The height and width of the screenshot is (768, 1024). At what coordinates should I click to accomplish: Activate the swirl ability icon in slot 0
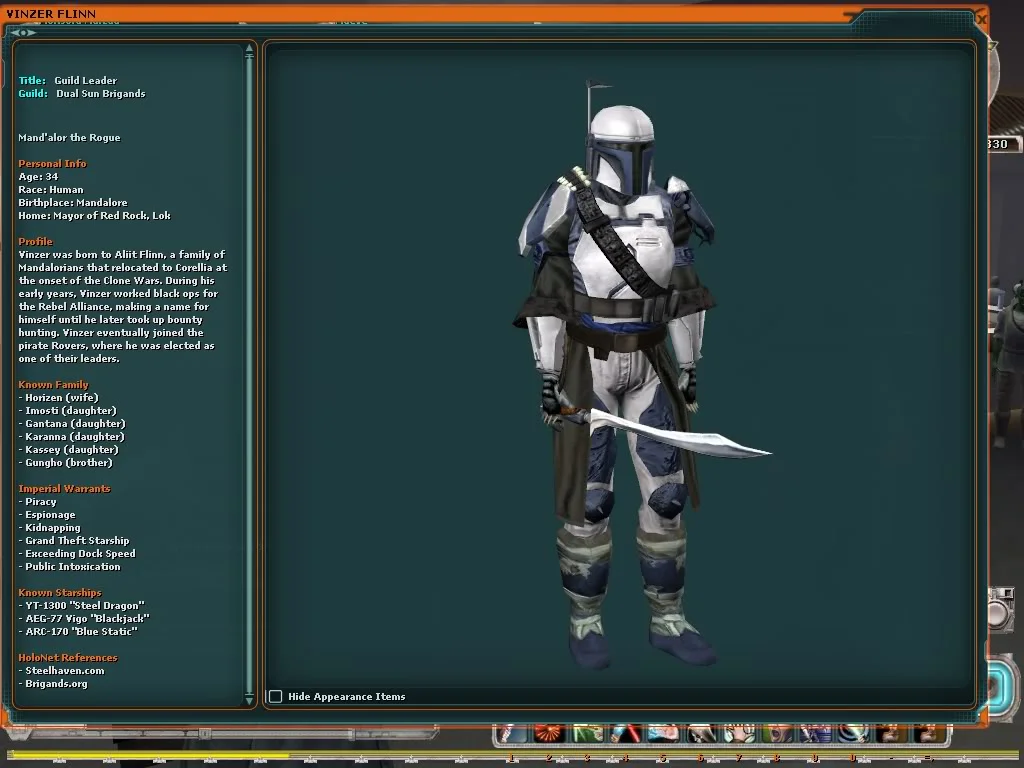pyautogui.click(x=853, y=734)
